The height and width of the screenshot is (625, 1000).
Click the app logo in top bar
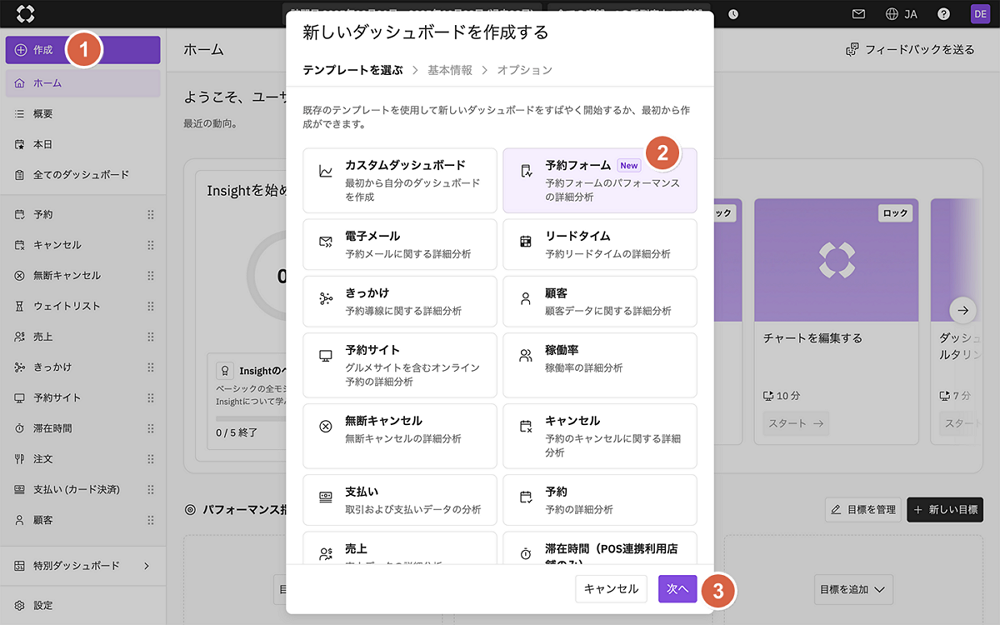tap(25, 13)
